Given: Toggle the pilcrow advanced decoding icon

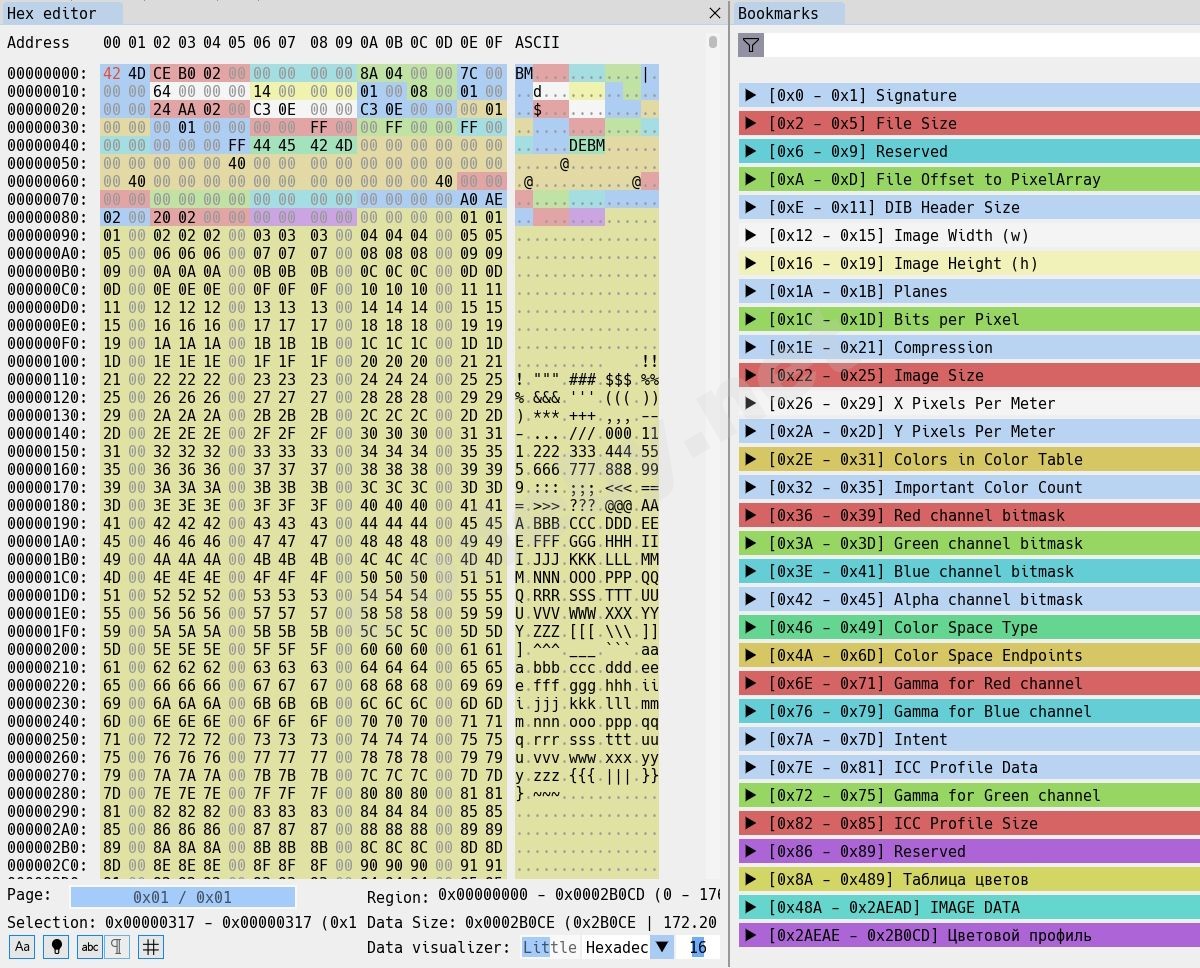Looking at the screenshot, I should click(117, 947).
